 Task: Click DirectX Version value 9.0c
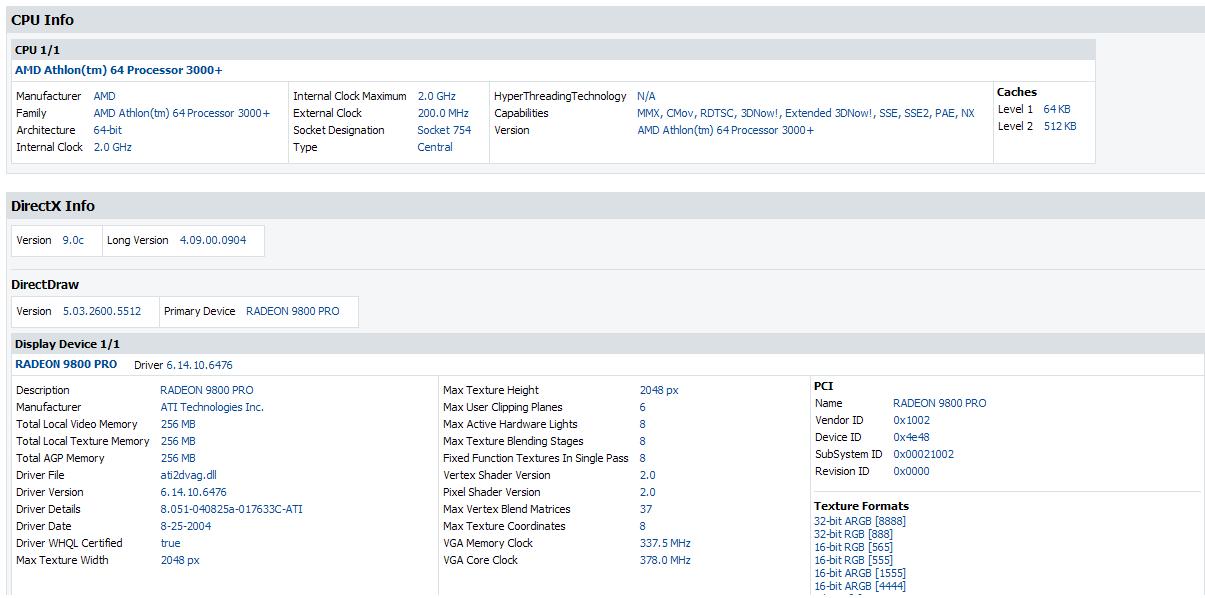[x=73, y=240]
